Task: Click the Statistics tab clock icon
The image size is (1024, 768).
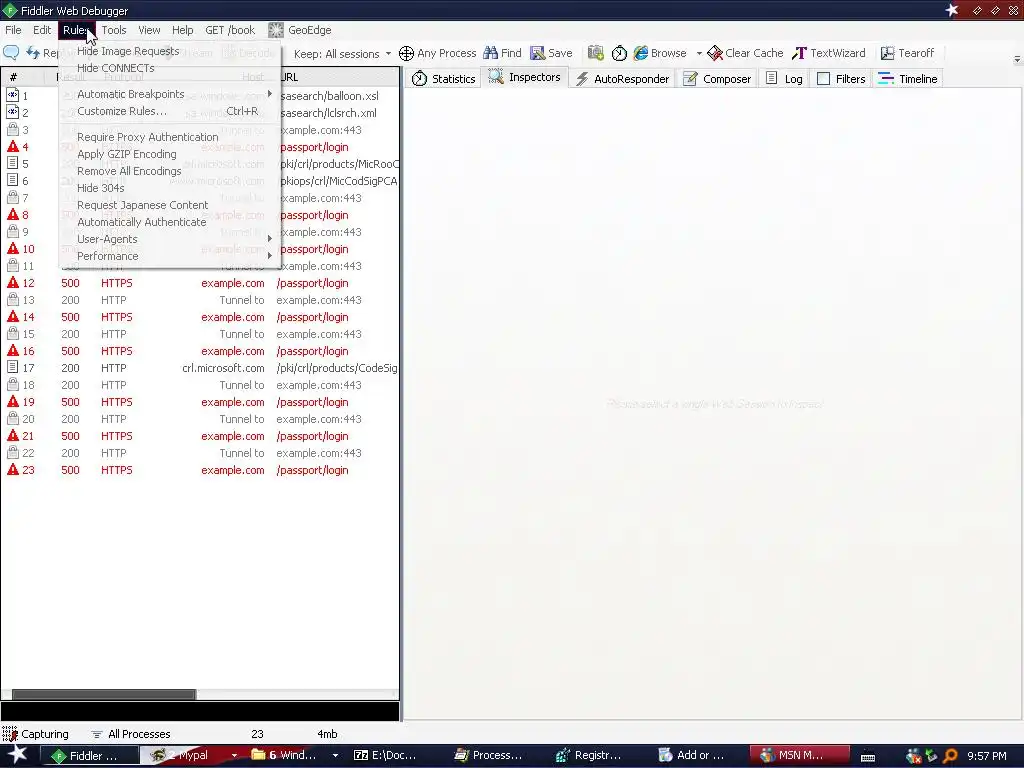Action: (419, 78)
